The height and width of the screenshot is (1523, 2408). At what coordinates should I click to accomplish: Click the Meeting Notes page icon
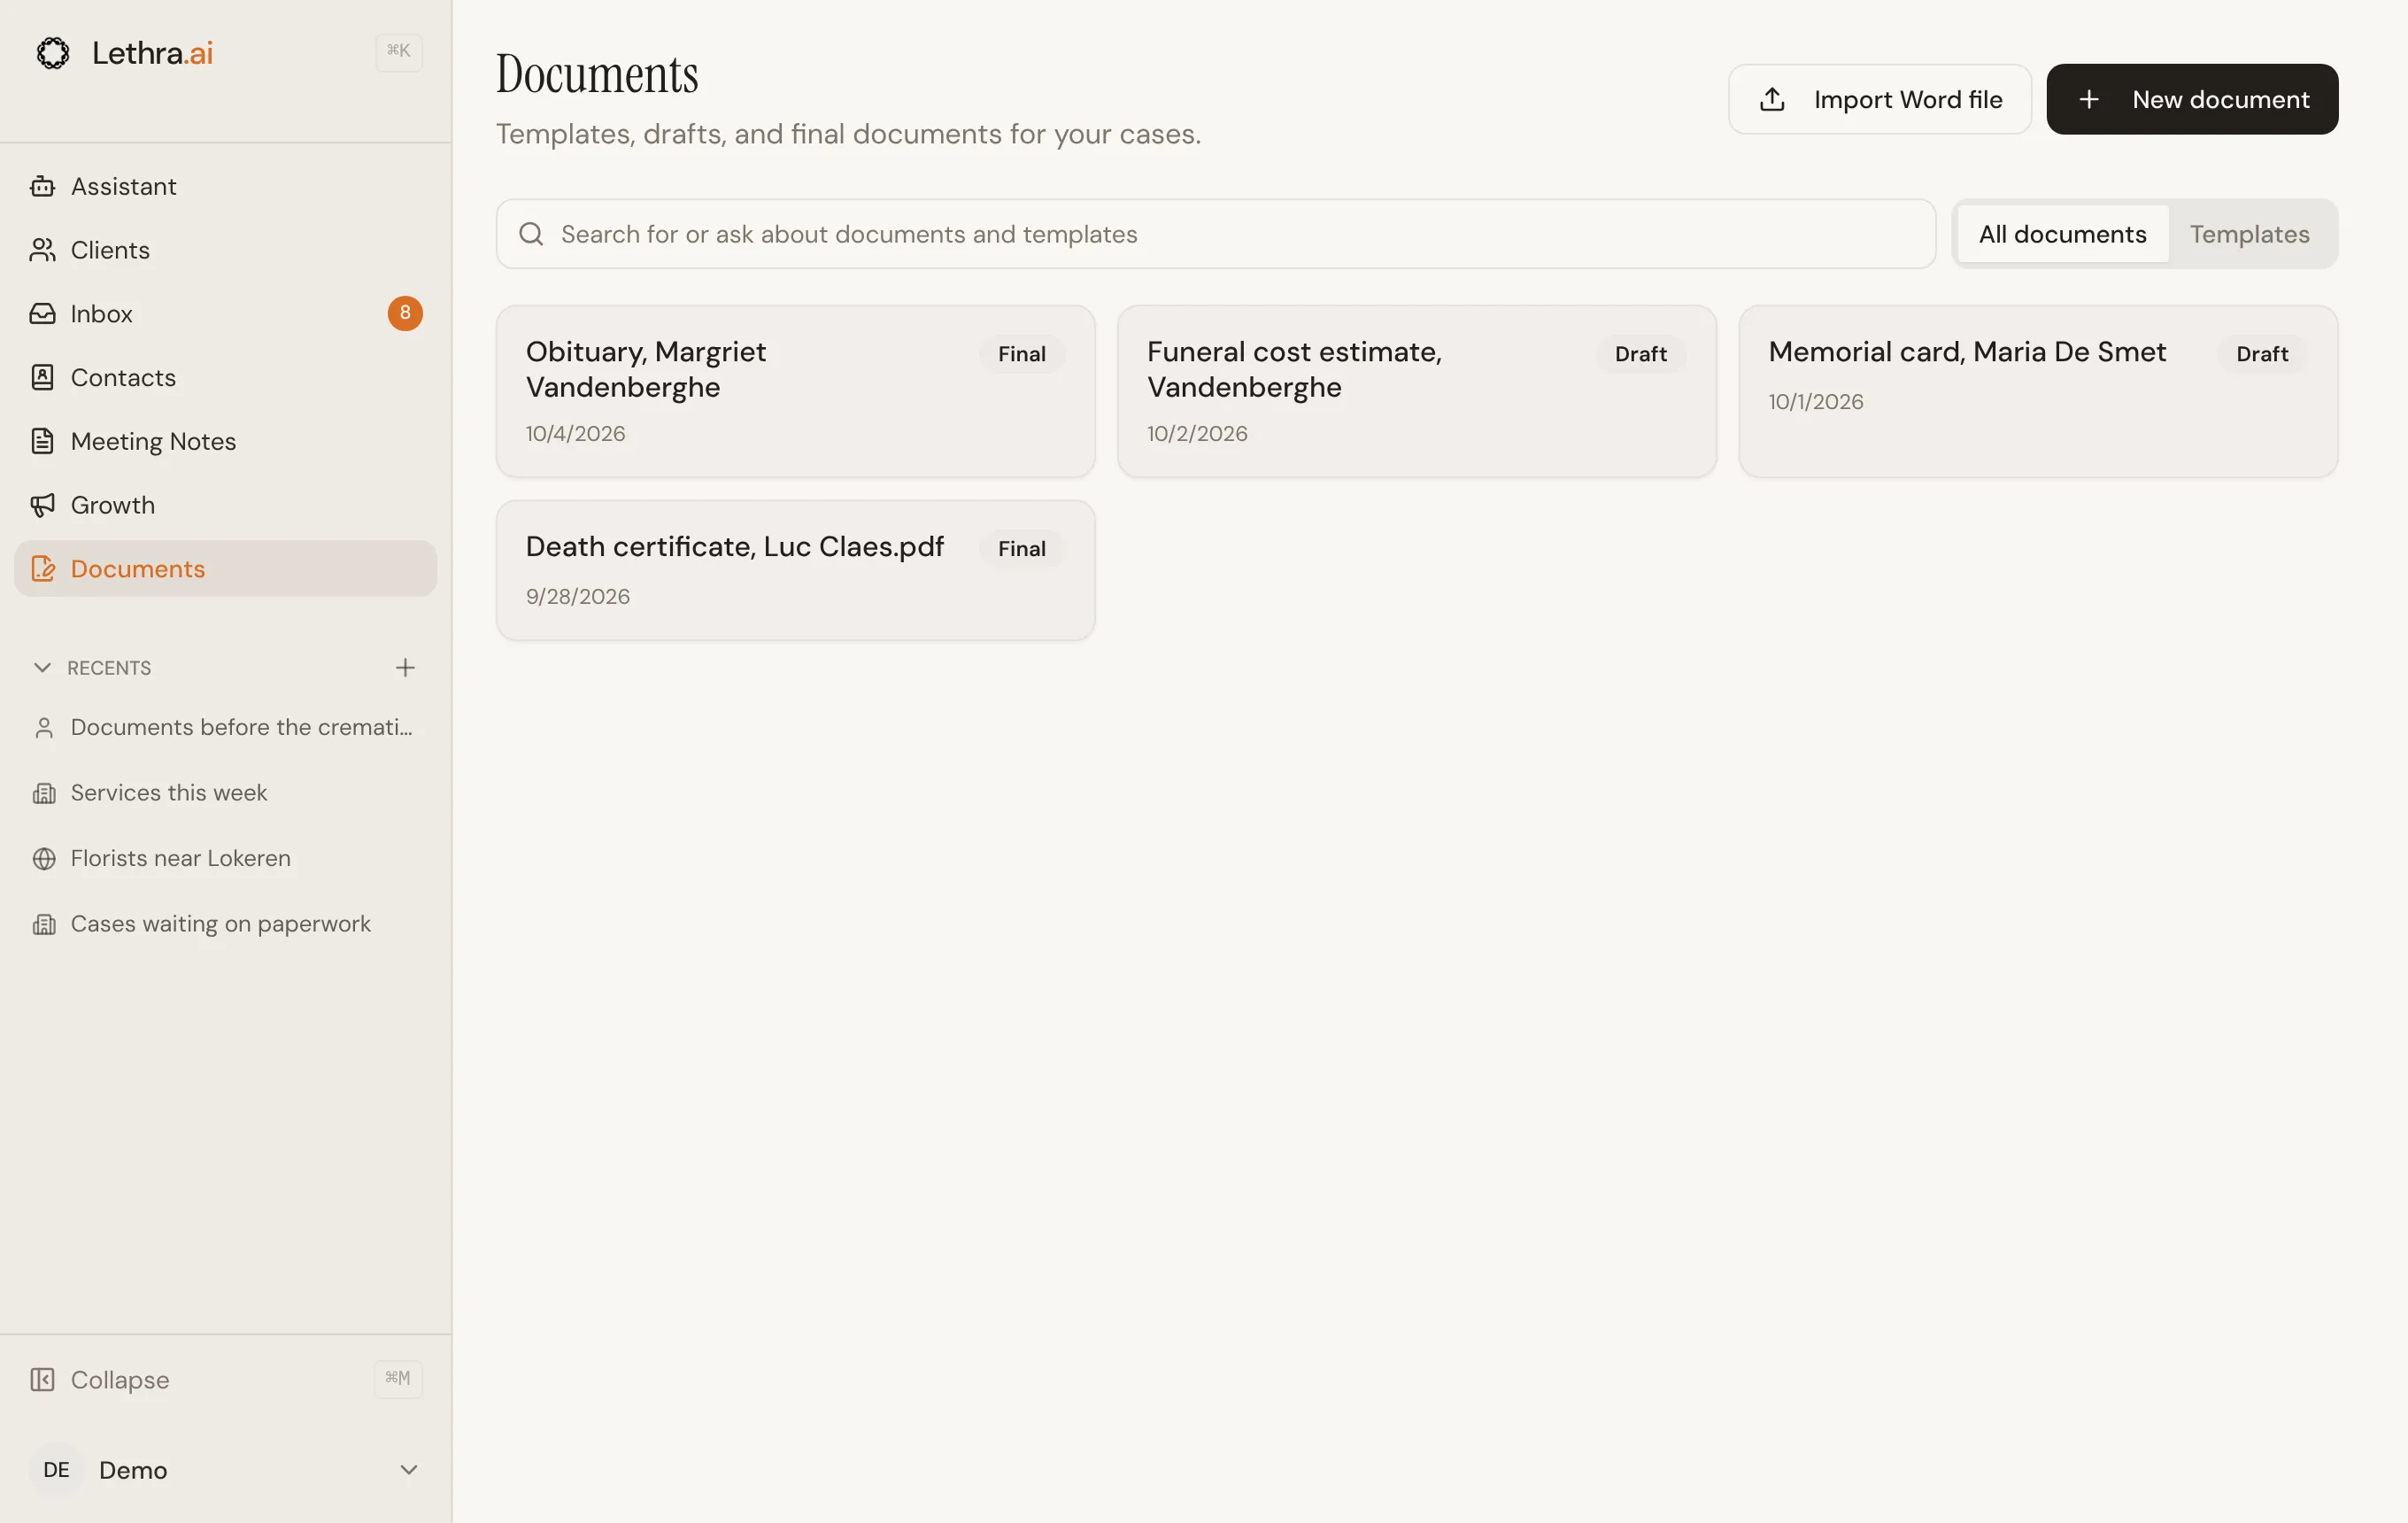click(x=42, y=441)
